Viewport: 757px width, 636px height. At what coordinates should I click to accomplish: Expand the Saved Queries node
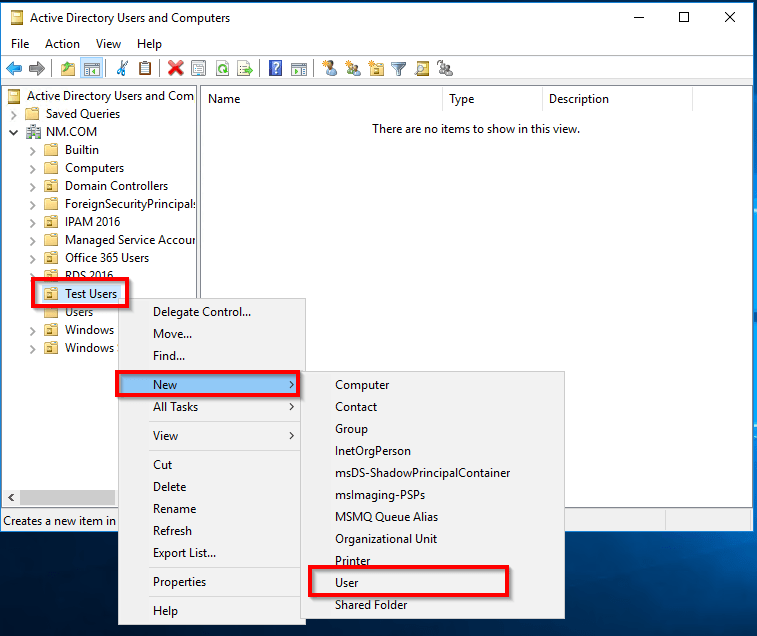pyautogui.click(x=14, y=114)
